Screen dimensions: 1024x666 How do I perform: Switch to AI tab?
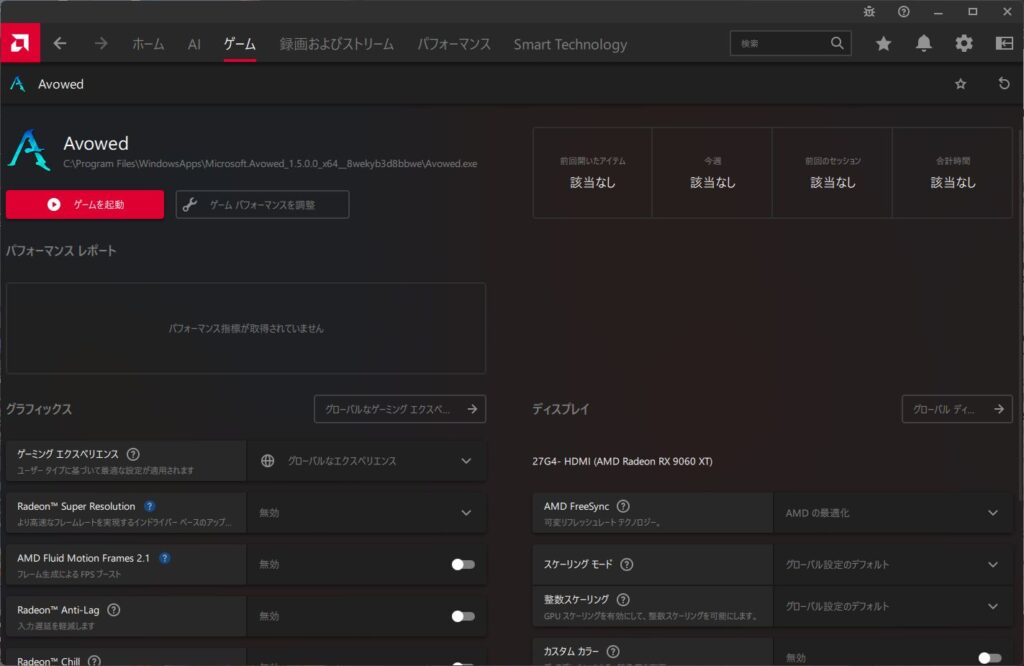(194, 44)
